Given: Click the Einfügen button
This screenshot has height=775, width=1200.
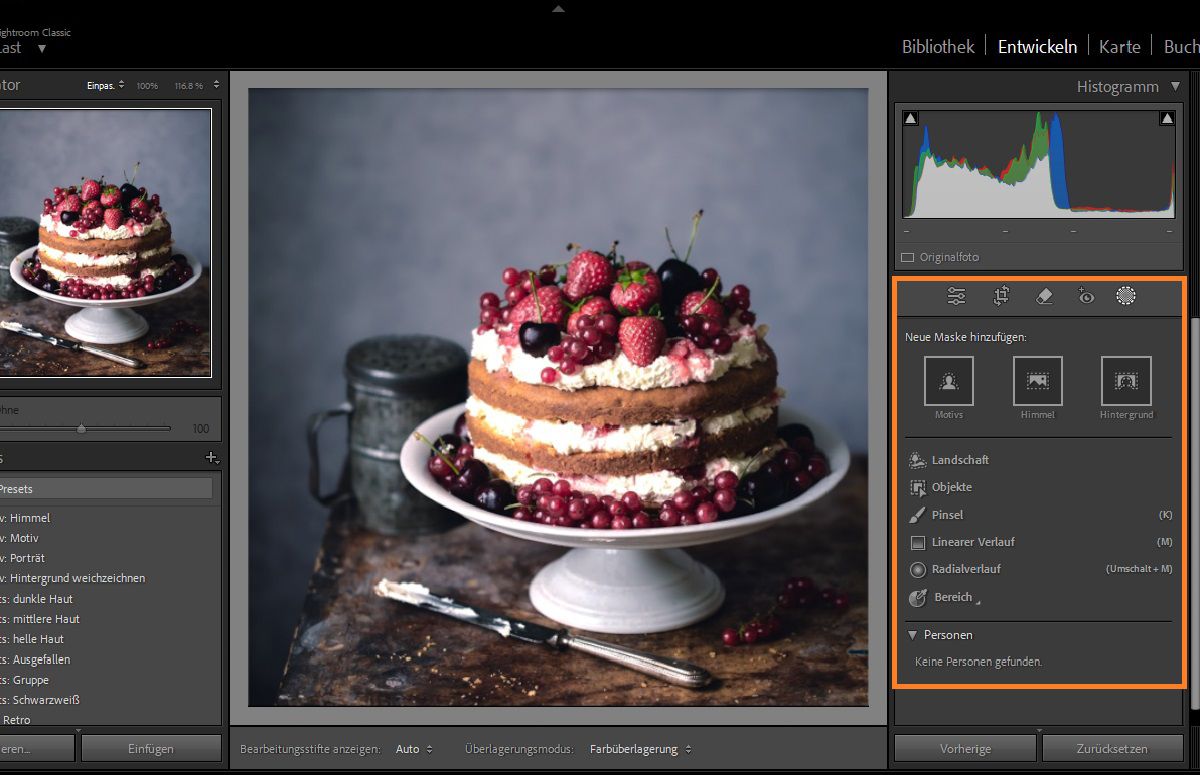Looking at the screenshot, I should (x=151, y=749).
